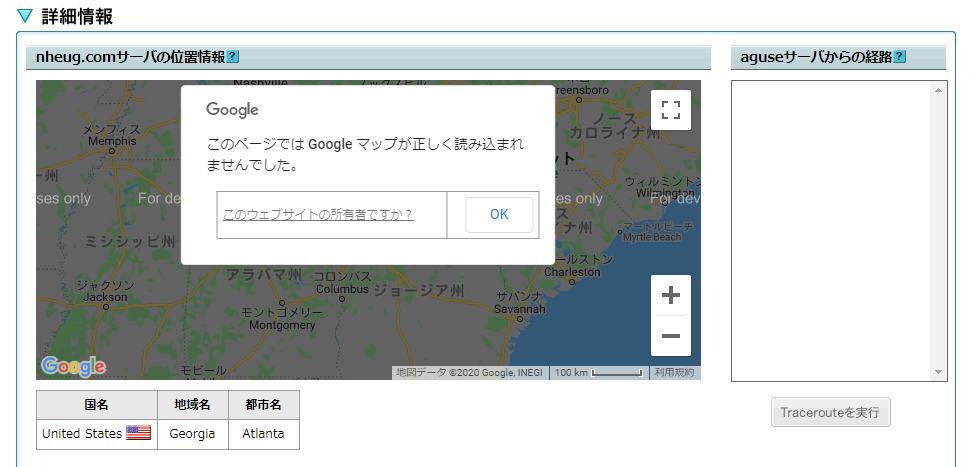The width and height of the screenshot is (976, 467).
Task: Click inside the traceroute output area
Action: coord(832,230)
